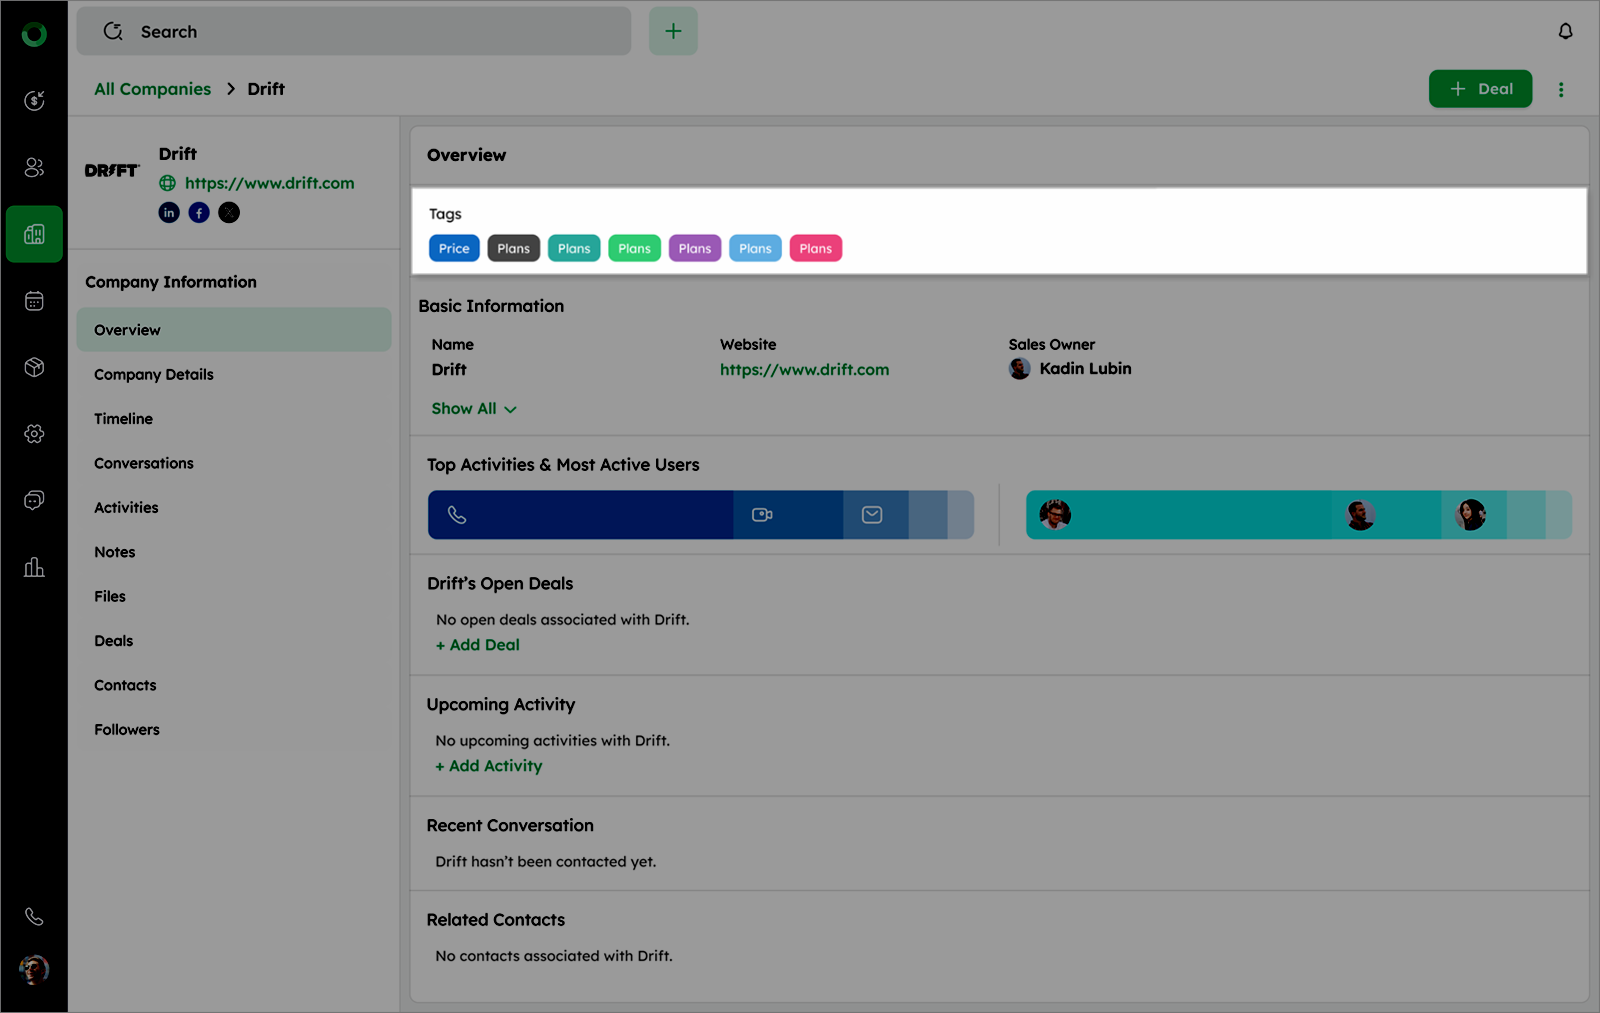
Task: Open Drift's Facebook page icon
Action: pyautogui.click(x=199, y=213)
